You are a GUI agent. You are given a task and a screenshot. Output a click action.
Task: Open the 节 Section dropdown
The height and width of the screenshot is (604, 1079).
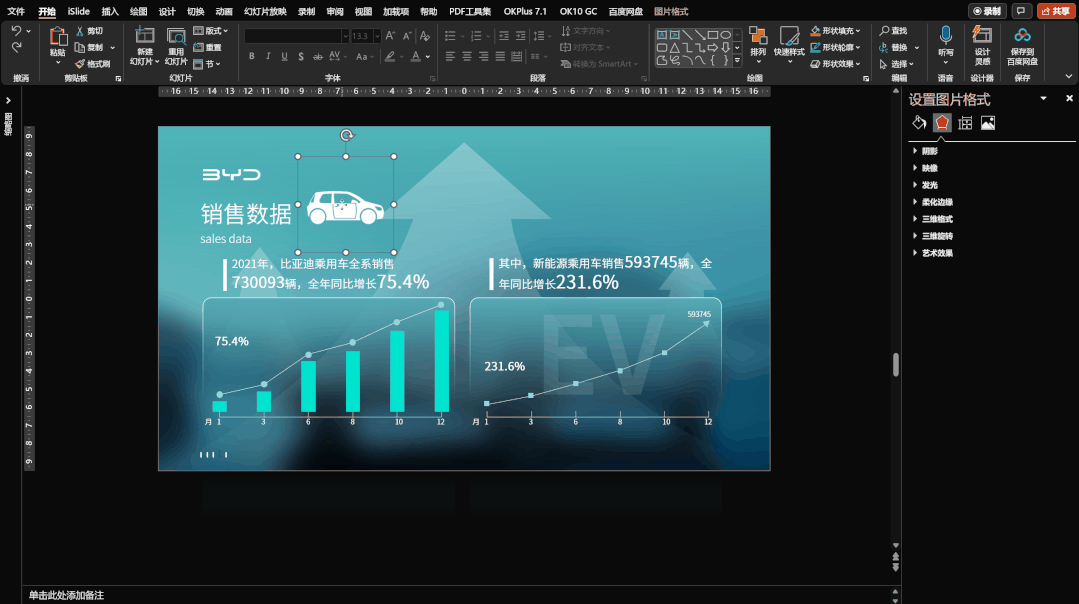(x=207, y=64)
